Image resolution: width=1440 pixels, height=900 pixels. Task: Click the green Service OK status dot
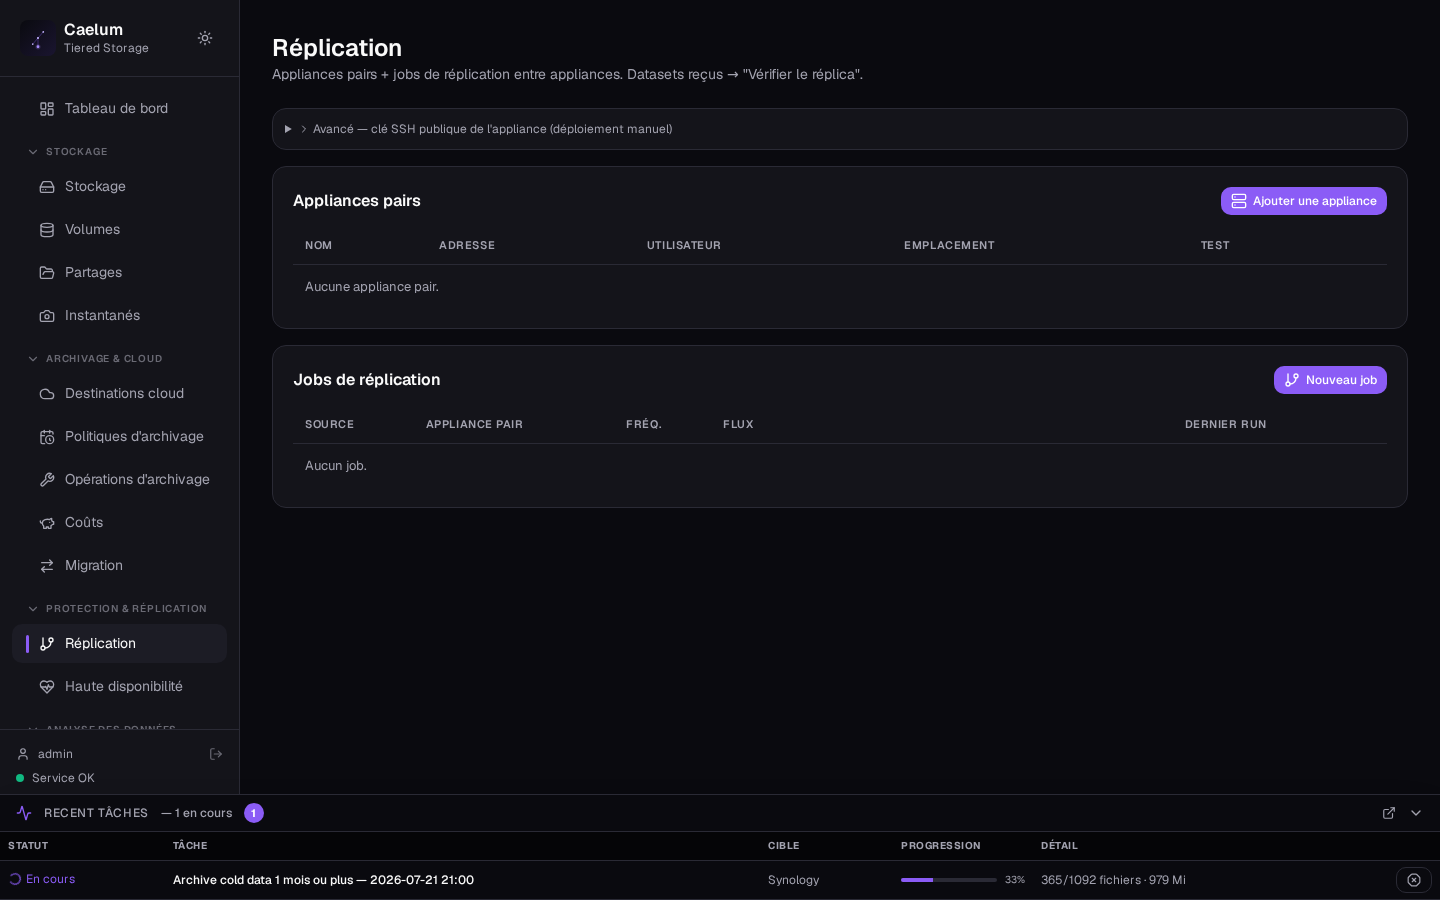20,778
